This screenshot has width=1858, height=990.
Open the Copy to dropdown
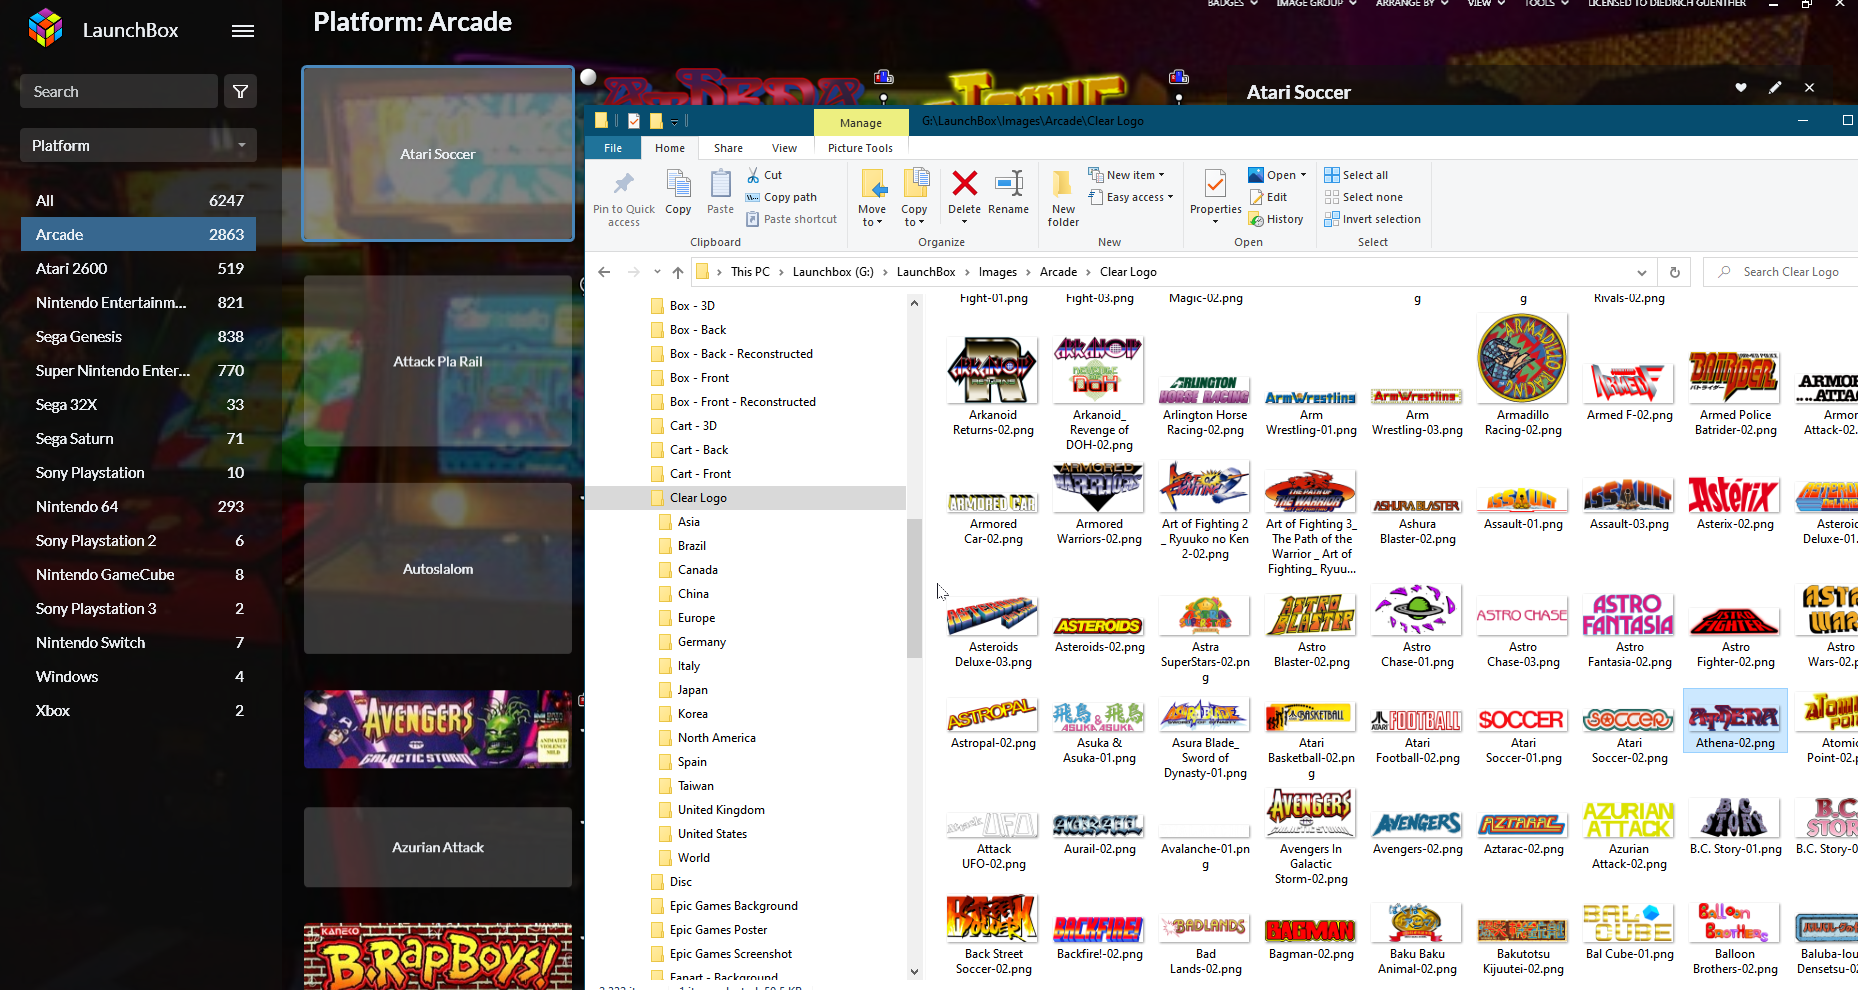914,216
